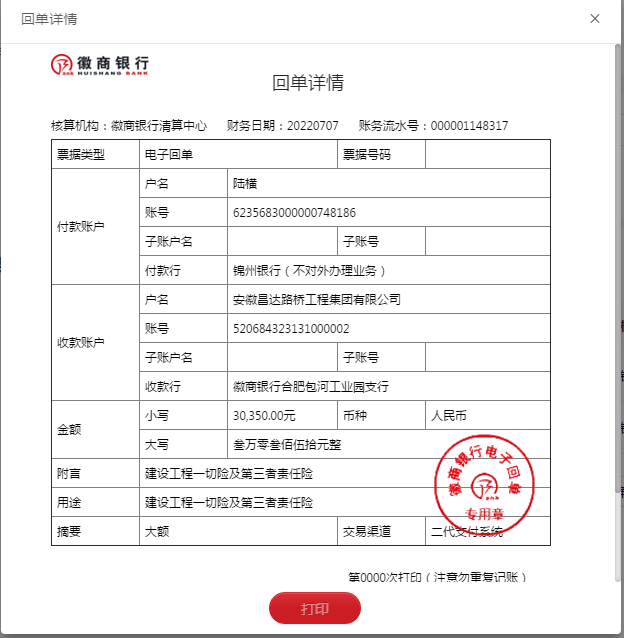Click the Huishang Bank logo
624x638 pixels.
click(x=100, y=66)
